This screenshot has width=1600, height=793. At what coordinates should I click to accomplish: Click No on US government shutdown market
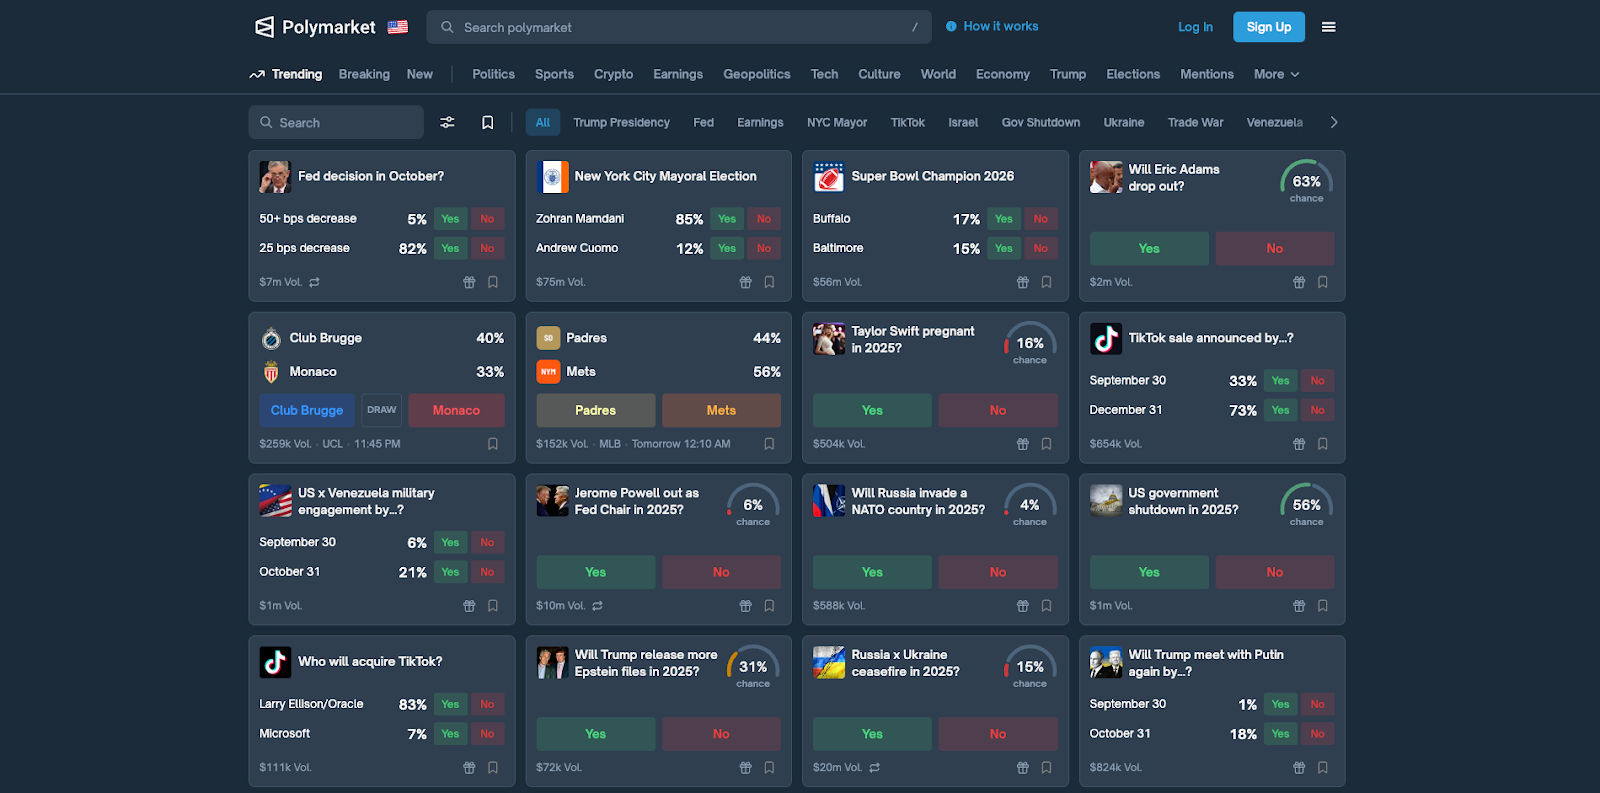[x=1275, y=572]
